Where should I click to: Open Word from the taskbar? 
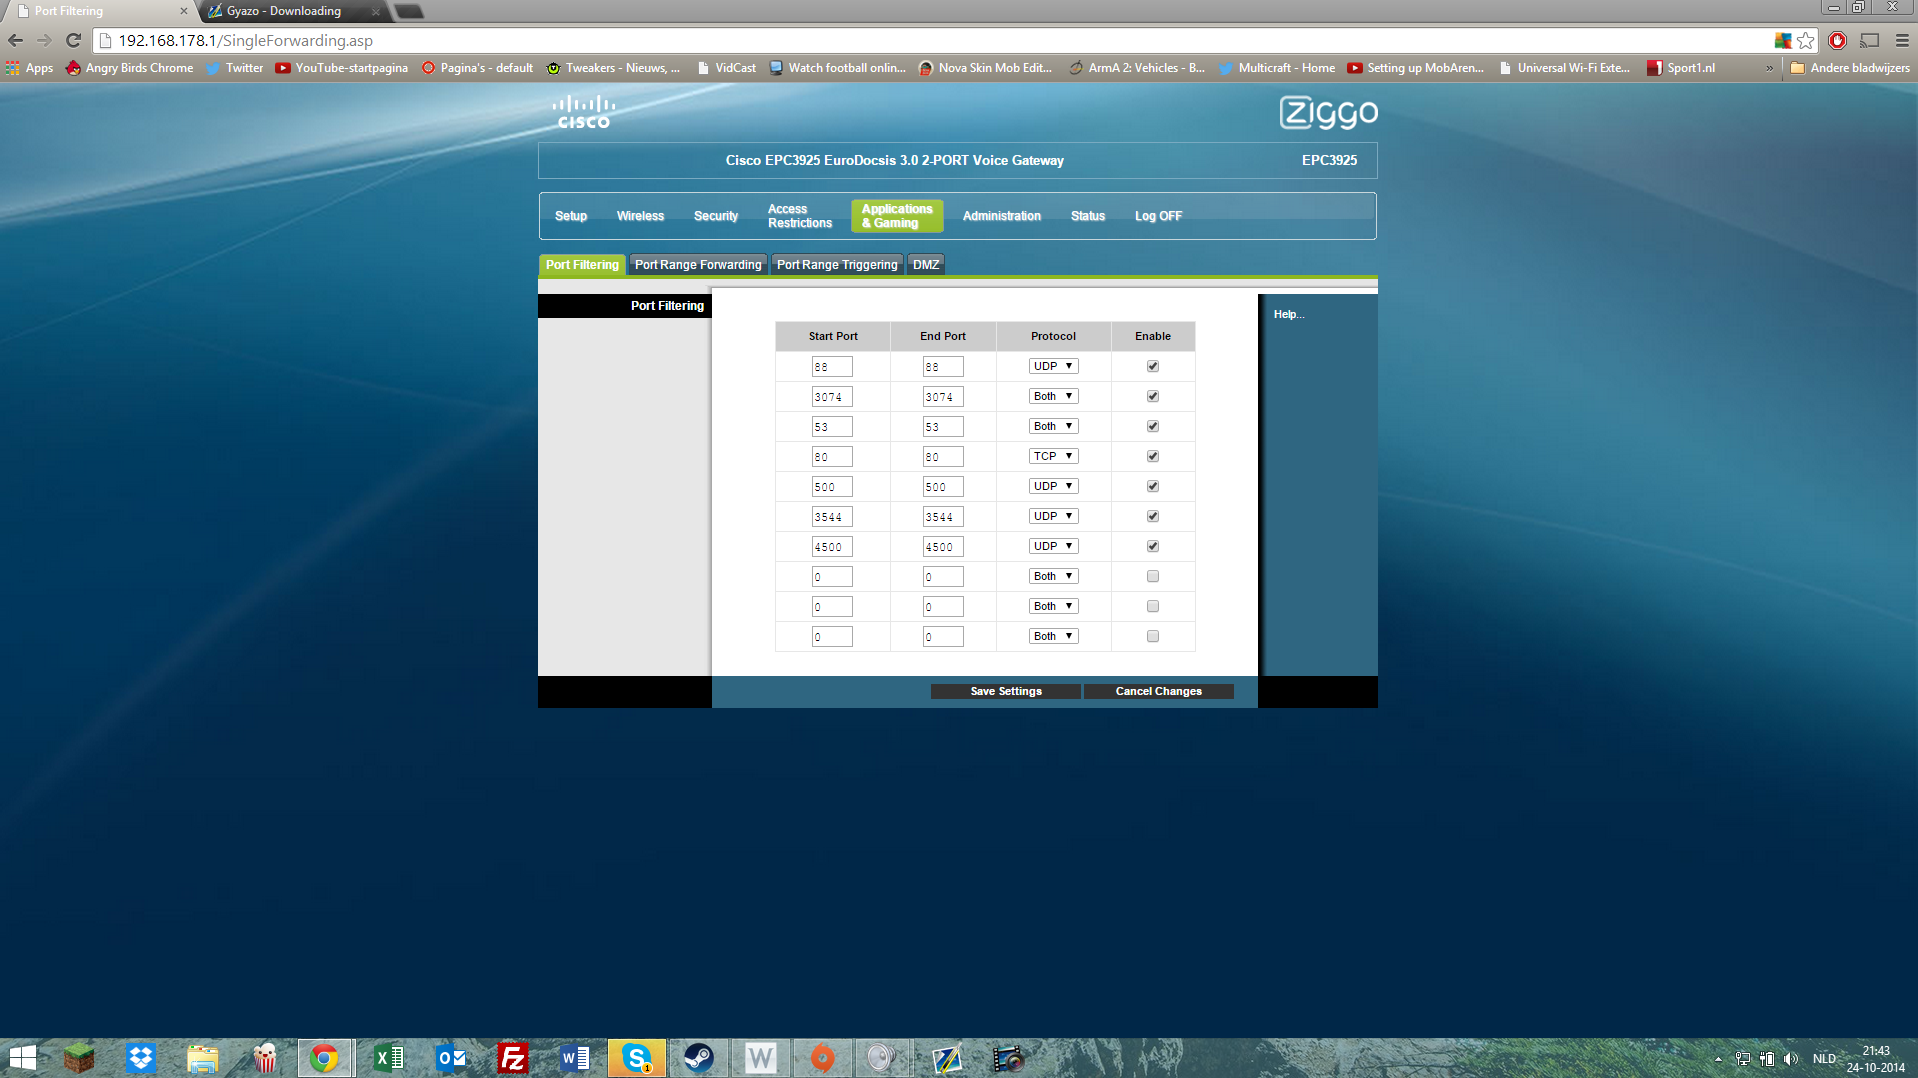click(x=575, y=1058)
